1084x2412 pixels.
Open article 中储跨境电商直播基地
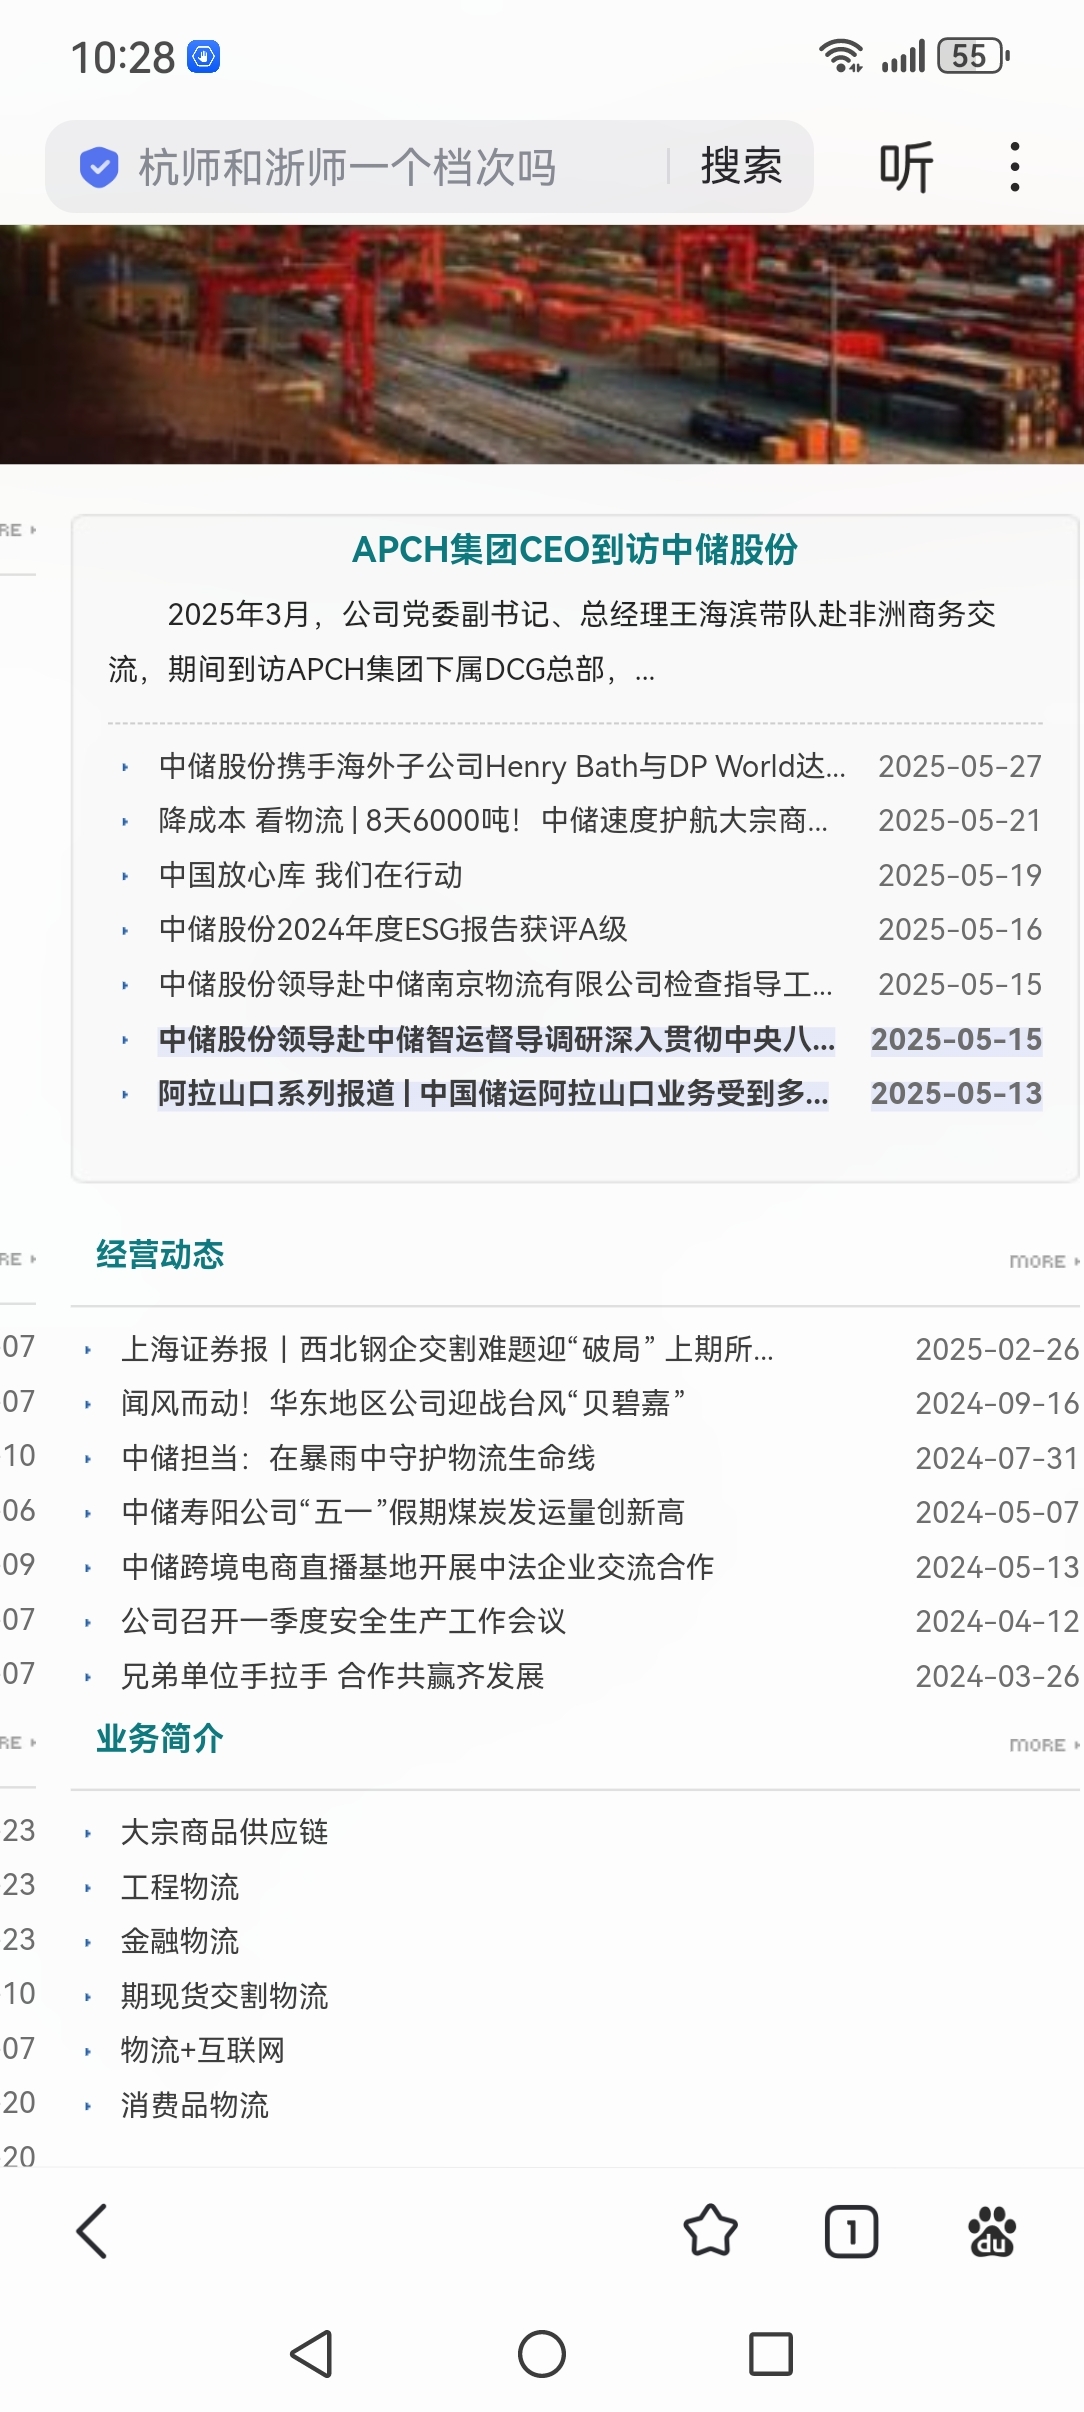(x=417, y=1566)
